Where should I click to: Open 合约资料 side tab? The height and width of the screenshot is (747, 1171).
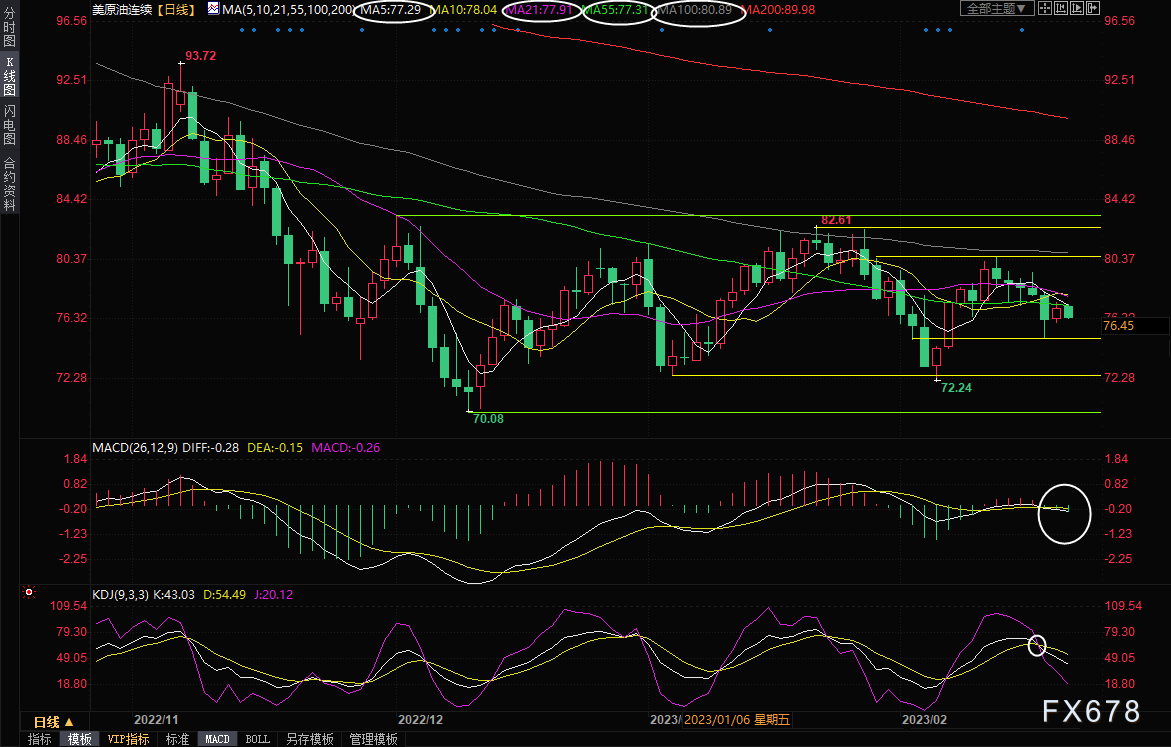tap(9, 183)
